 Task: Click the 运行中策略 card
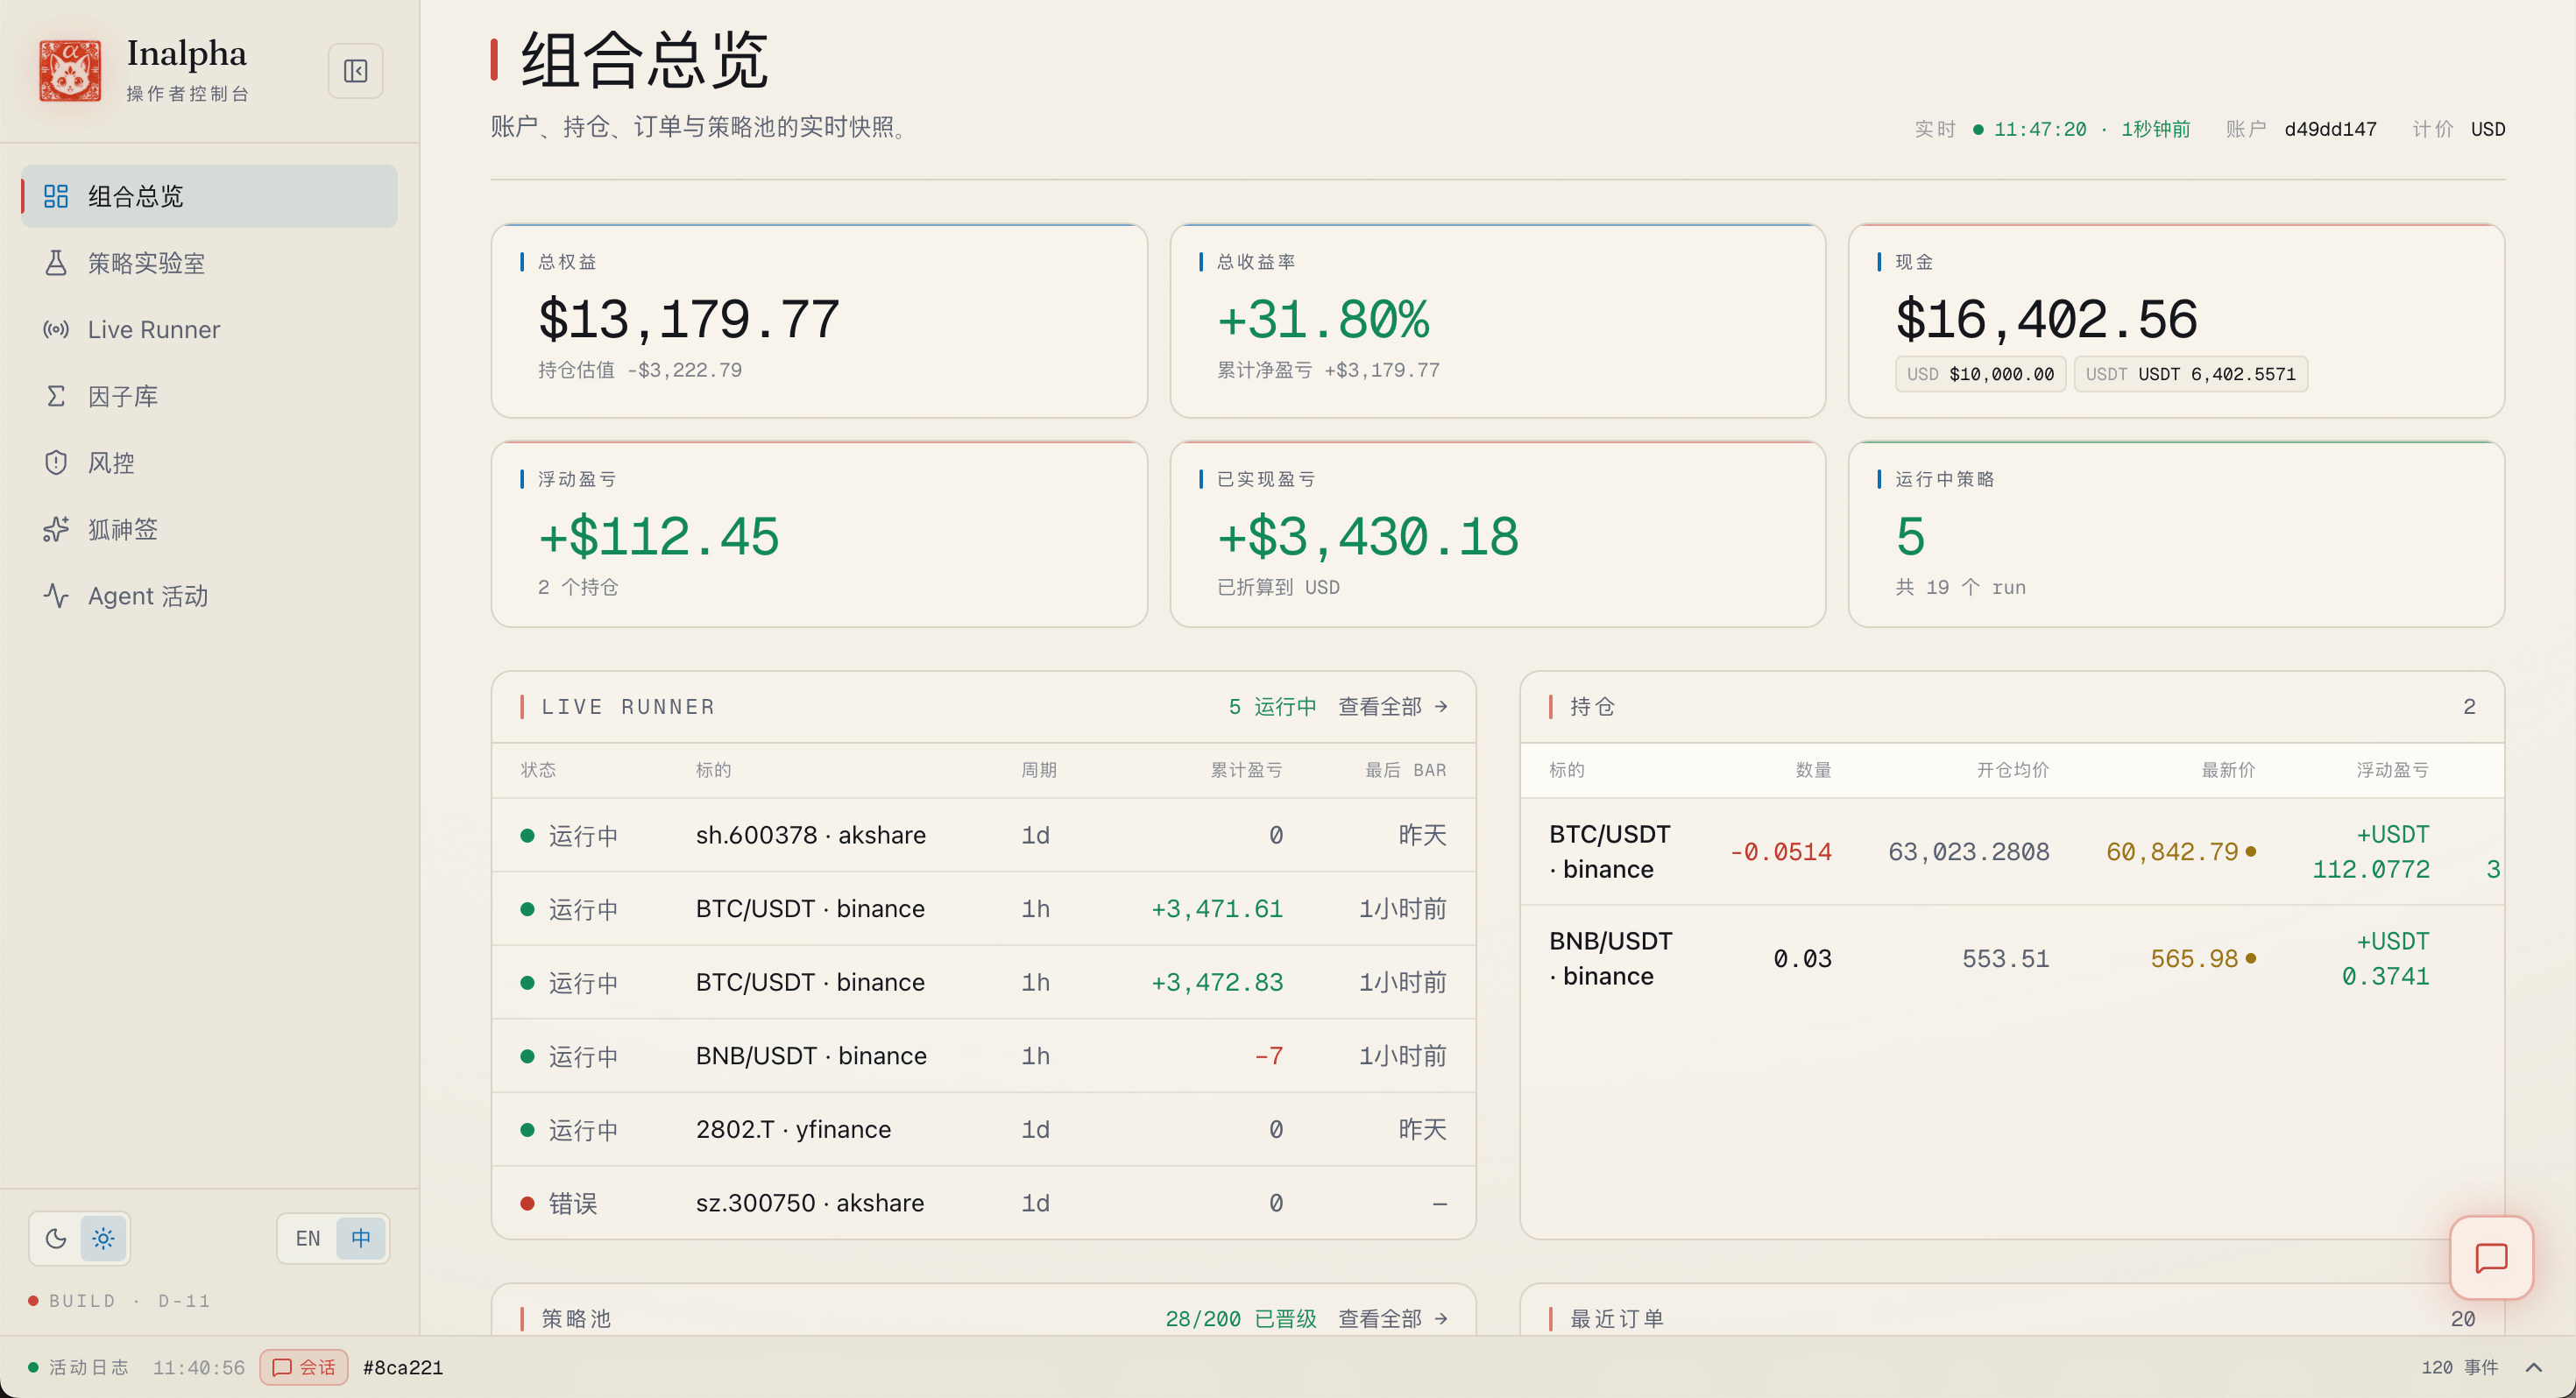coord(2176,535)
